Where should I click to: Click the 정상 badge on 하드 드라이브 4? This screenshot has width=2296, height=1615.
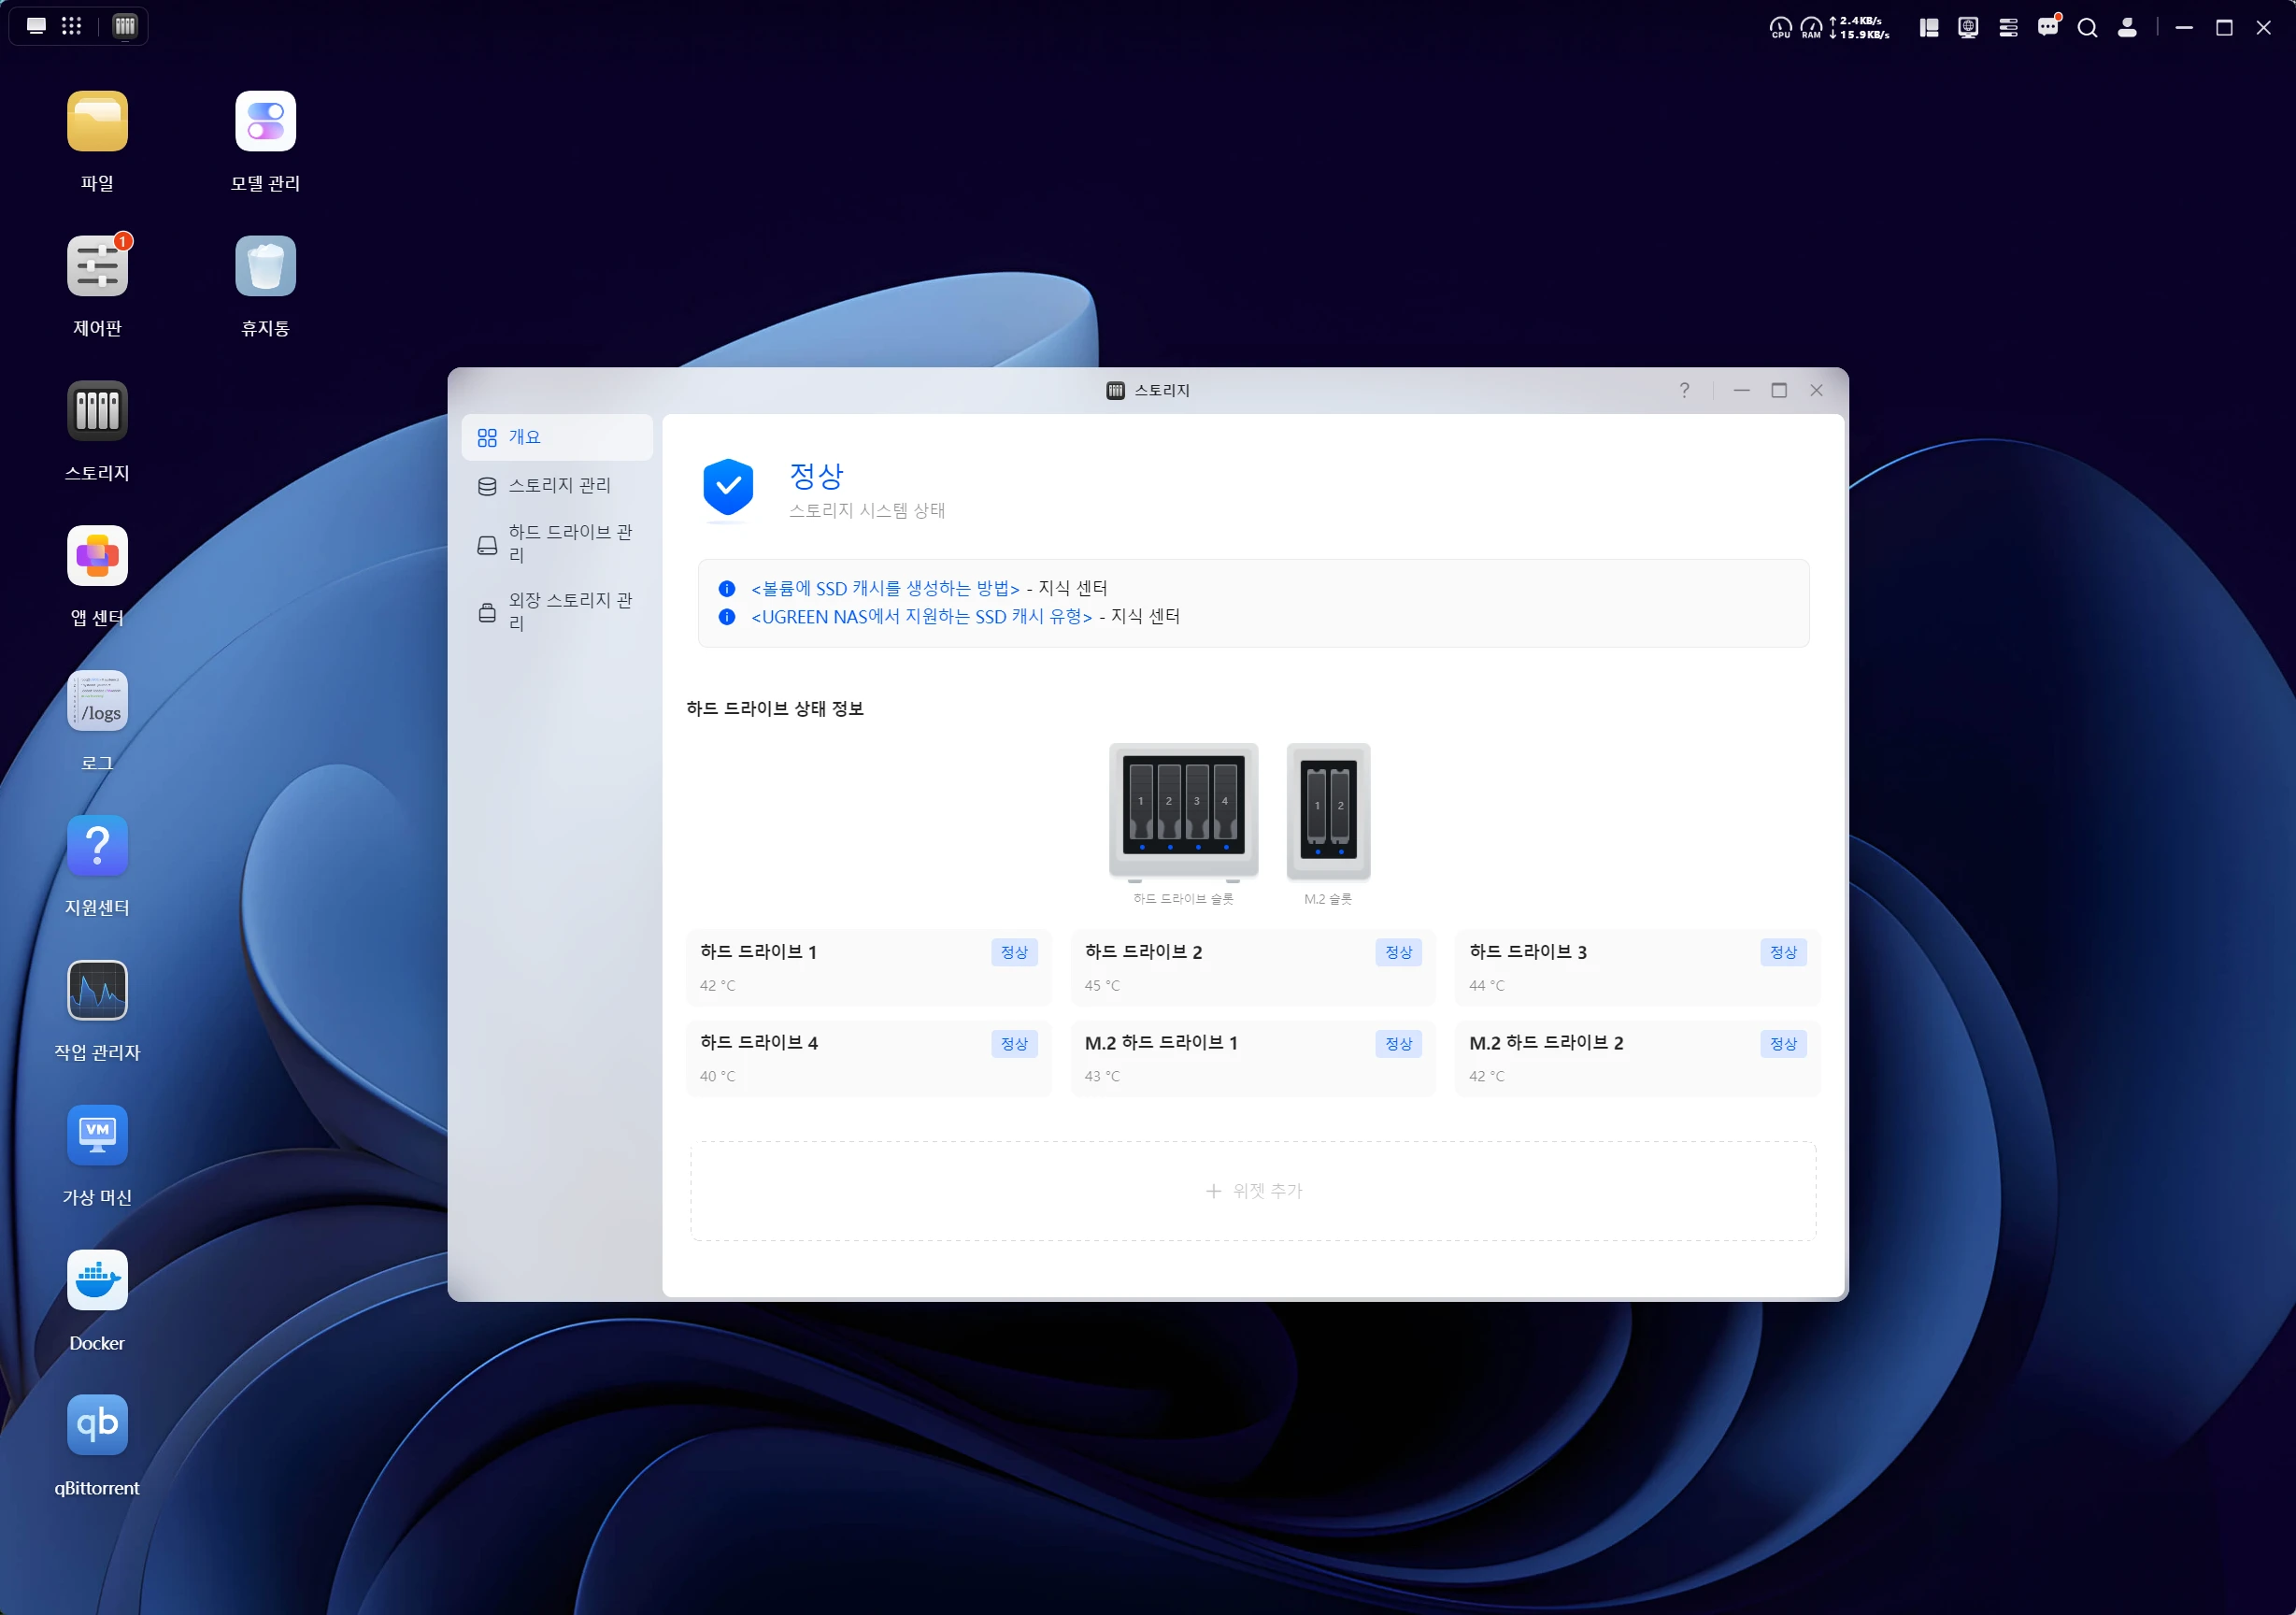point(1014,1044)
